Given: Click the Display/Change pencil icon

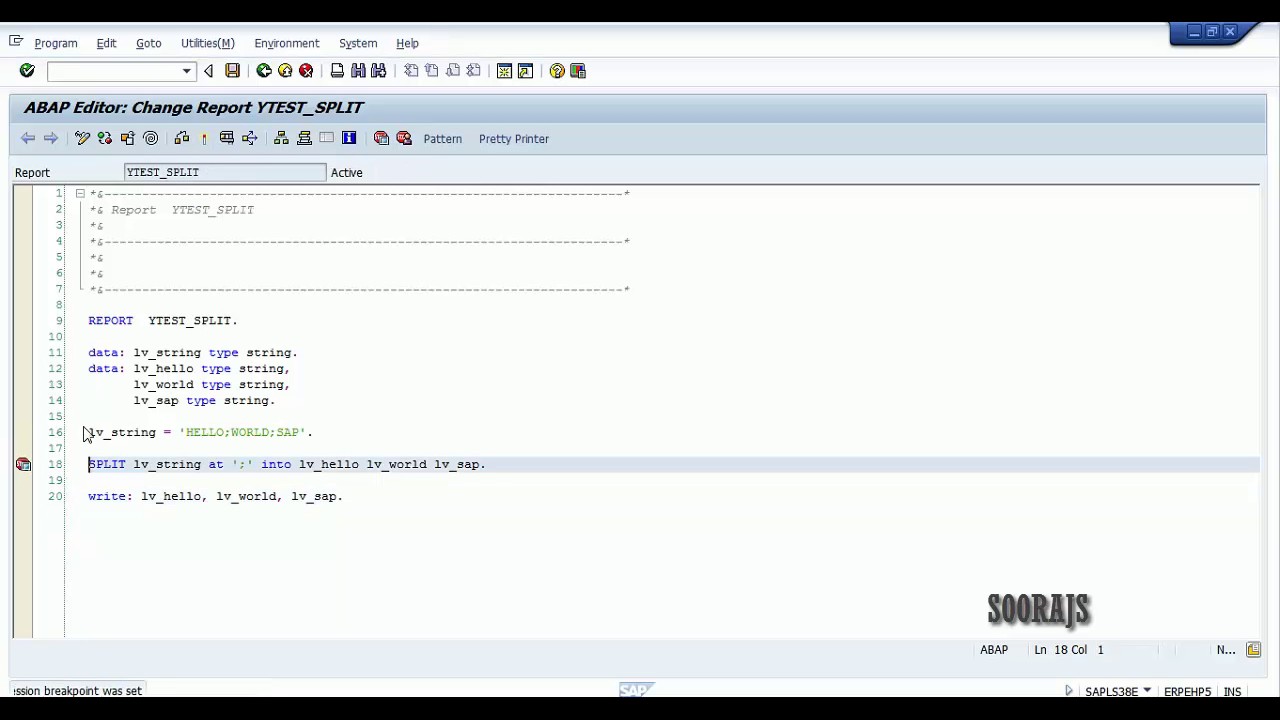Looking at the screenshot, I should [x=83, y=138].
